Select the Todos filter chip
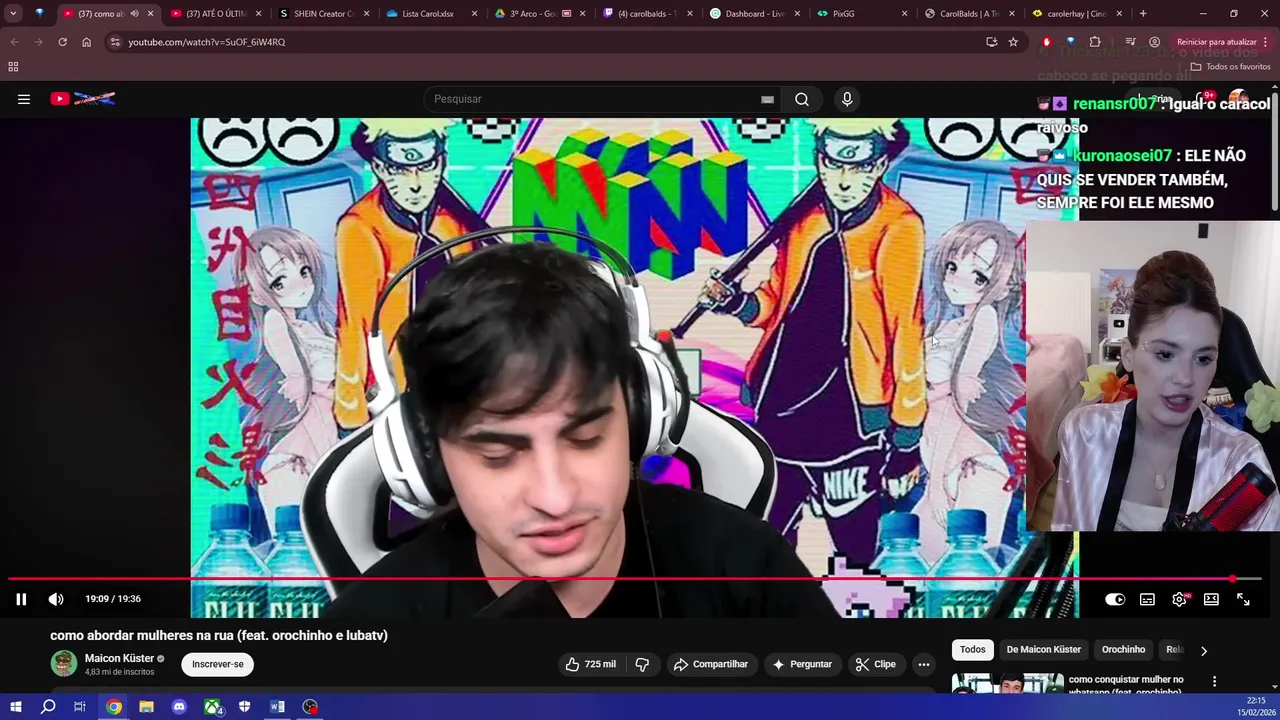Screen dimensions: 1280x720 pos(973,650)
